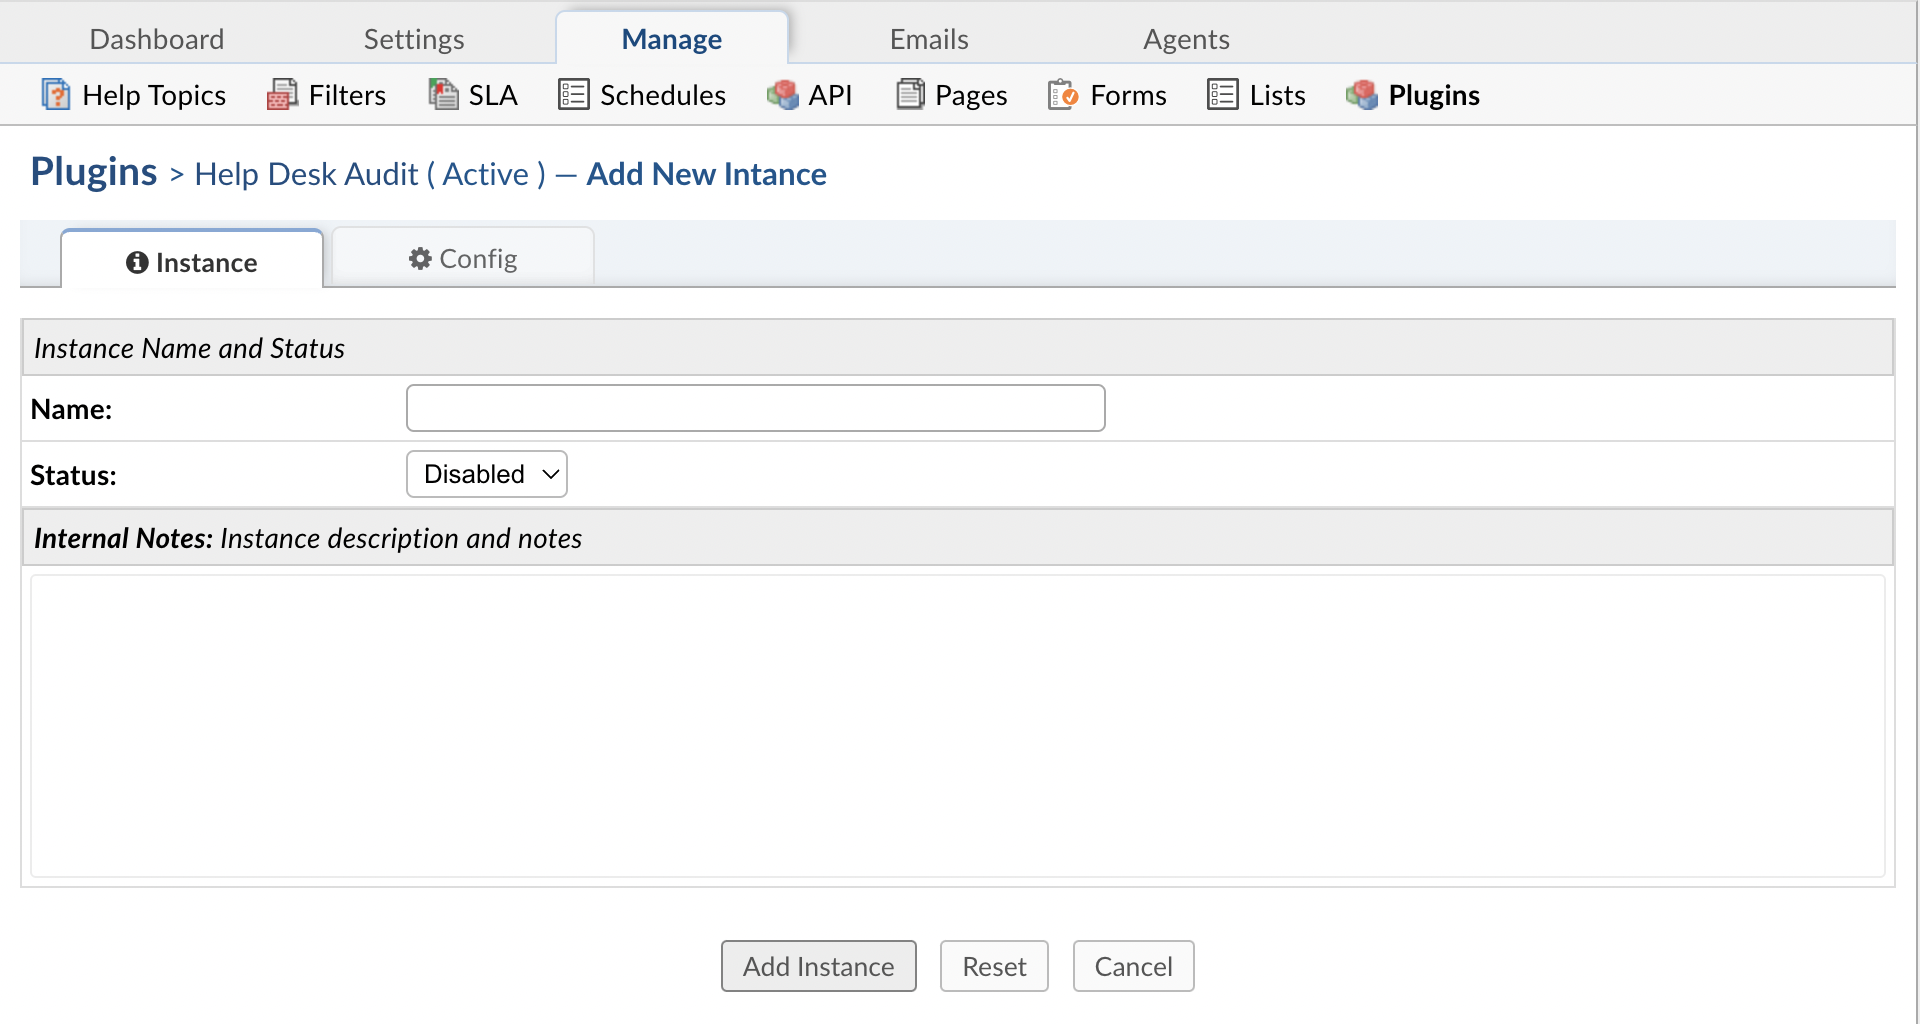Click the Instance tab info icon
The height and width of the screenshot is (1024, 1920).
(x=137, y=263)
